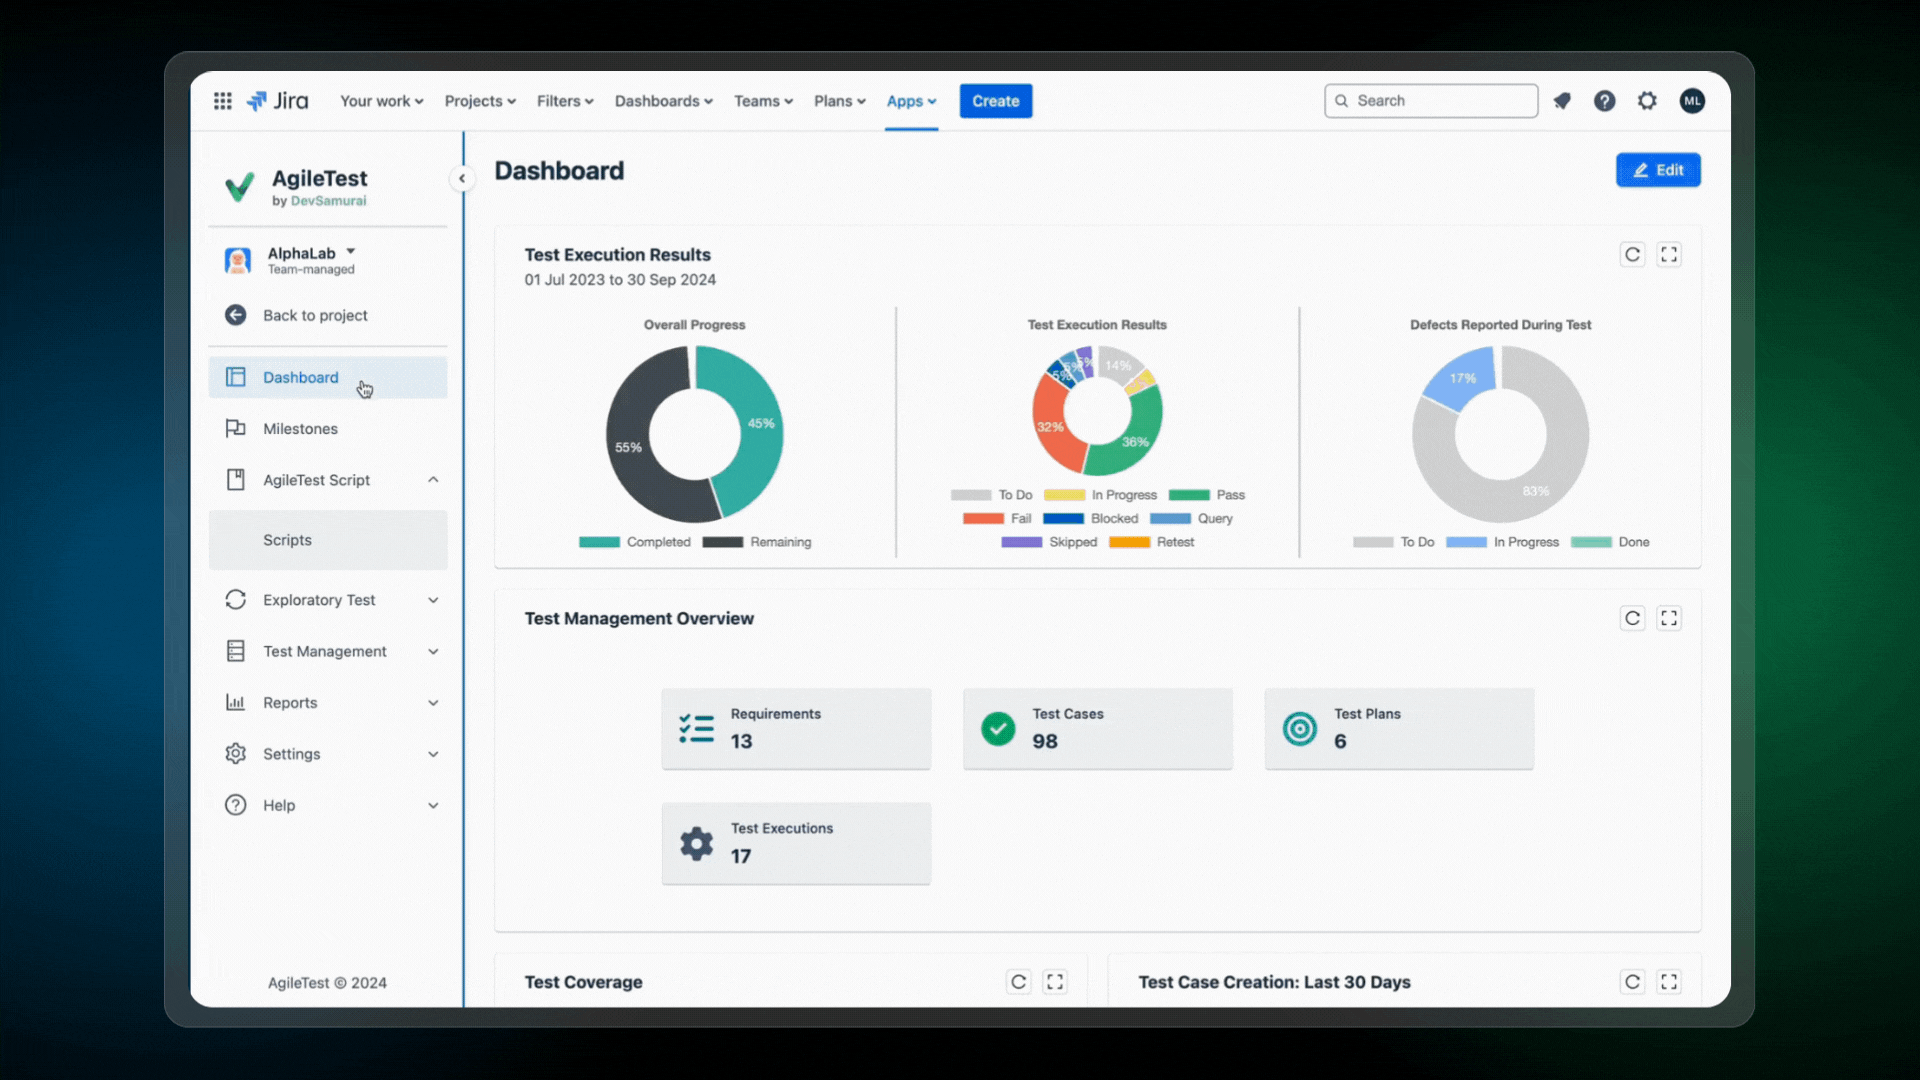
Task: Click the Dashboard requirements icon
Action: [x=696, y=728]
